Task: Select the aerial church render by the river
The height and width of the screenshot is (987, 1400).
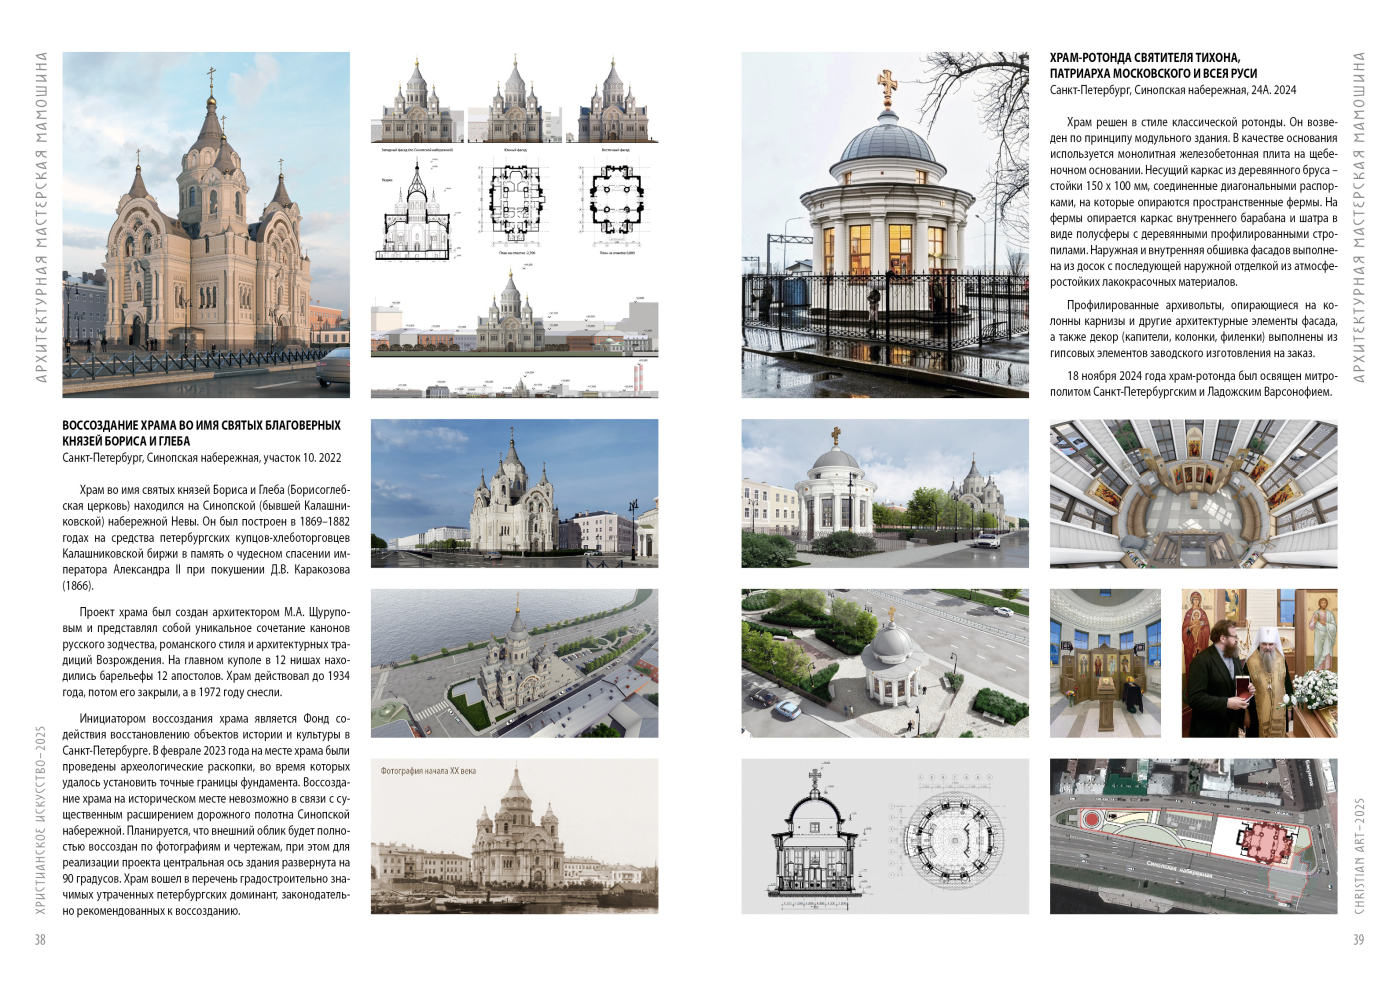Action: pos(515,663)
